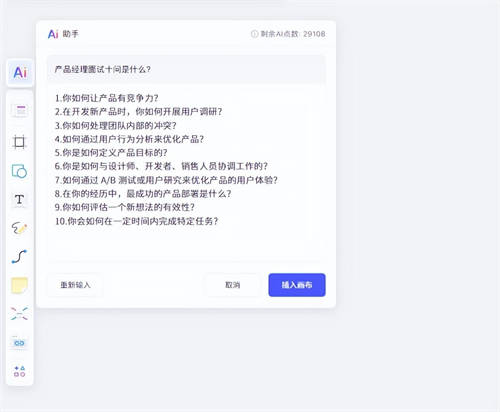Click the AI 助手 logo in dialog header

(x=63, y=34)
